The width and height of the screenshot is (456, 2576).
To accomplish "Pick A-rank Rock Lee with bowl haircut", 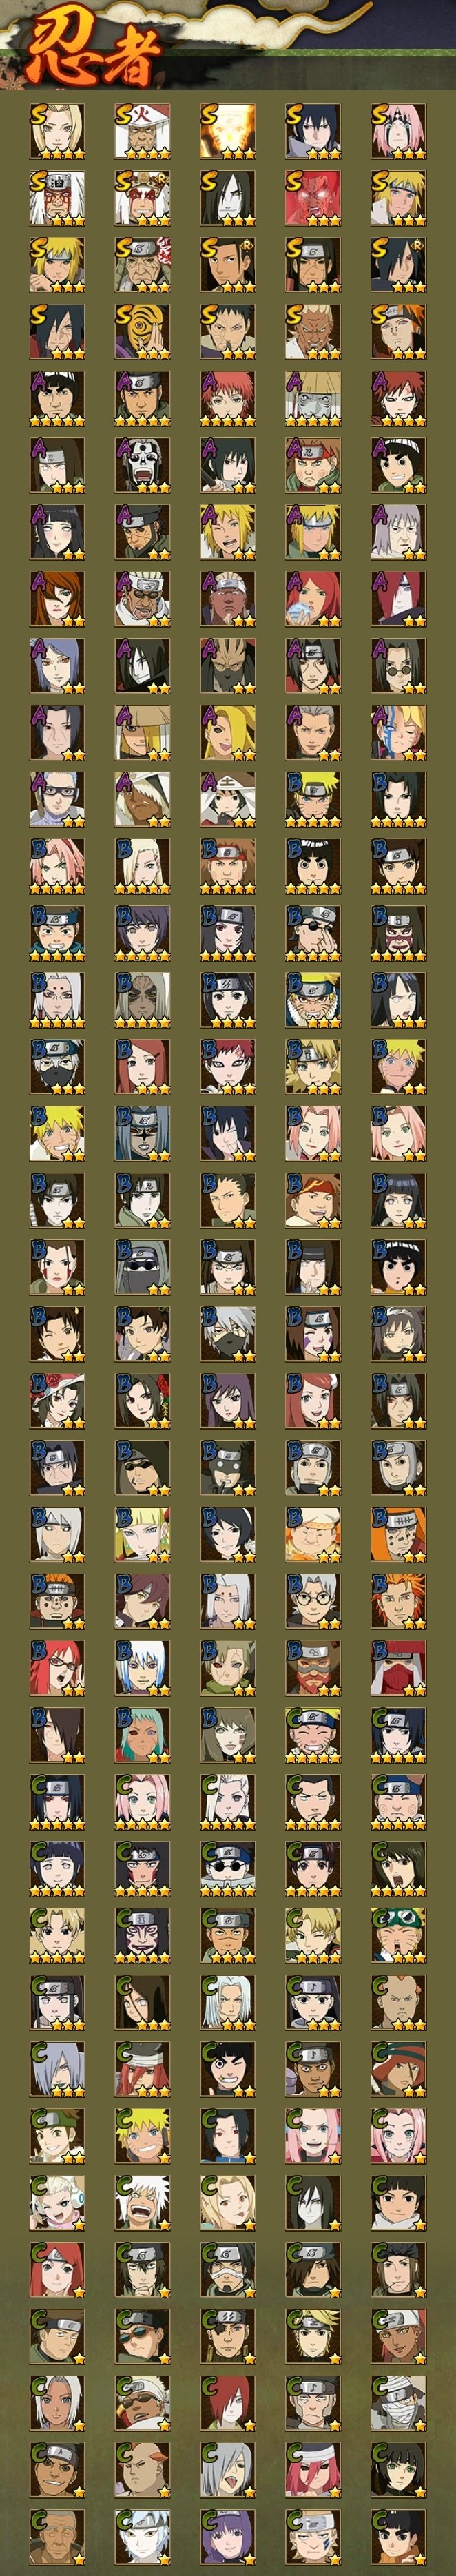I will (x=398, y=466).
